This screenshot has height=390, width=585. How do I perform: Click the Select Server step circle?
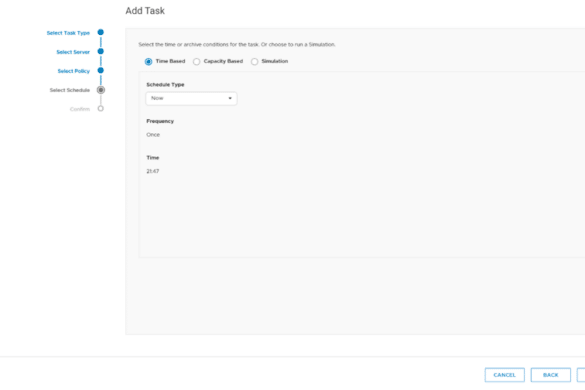point(101,51)
